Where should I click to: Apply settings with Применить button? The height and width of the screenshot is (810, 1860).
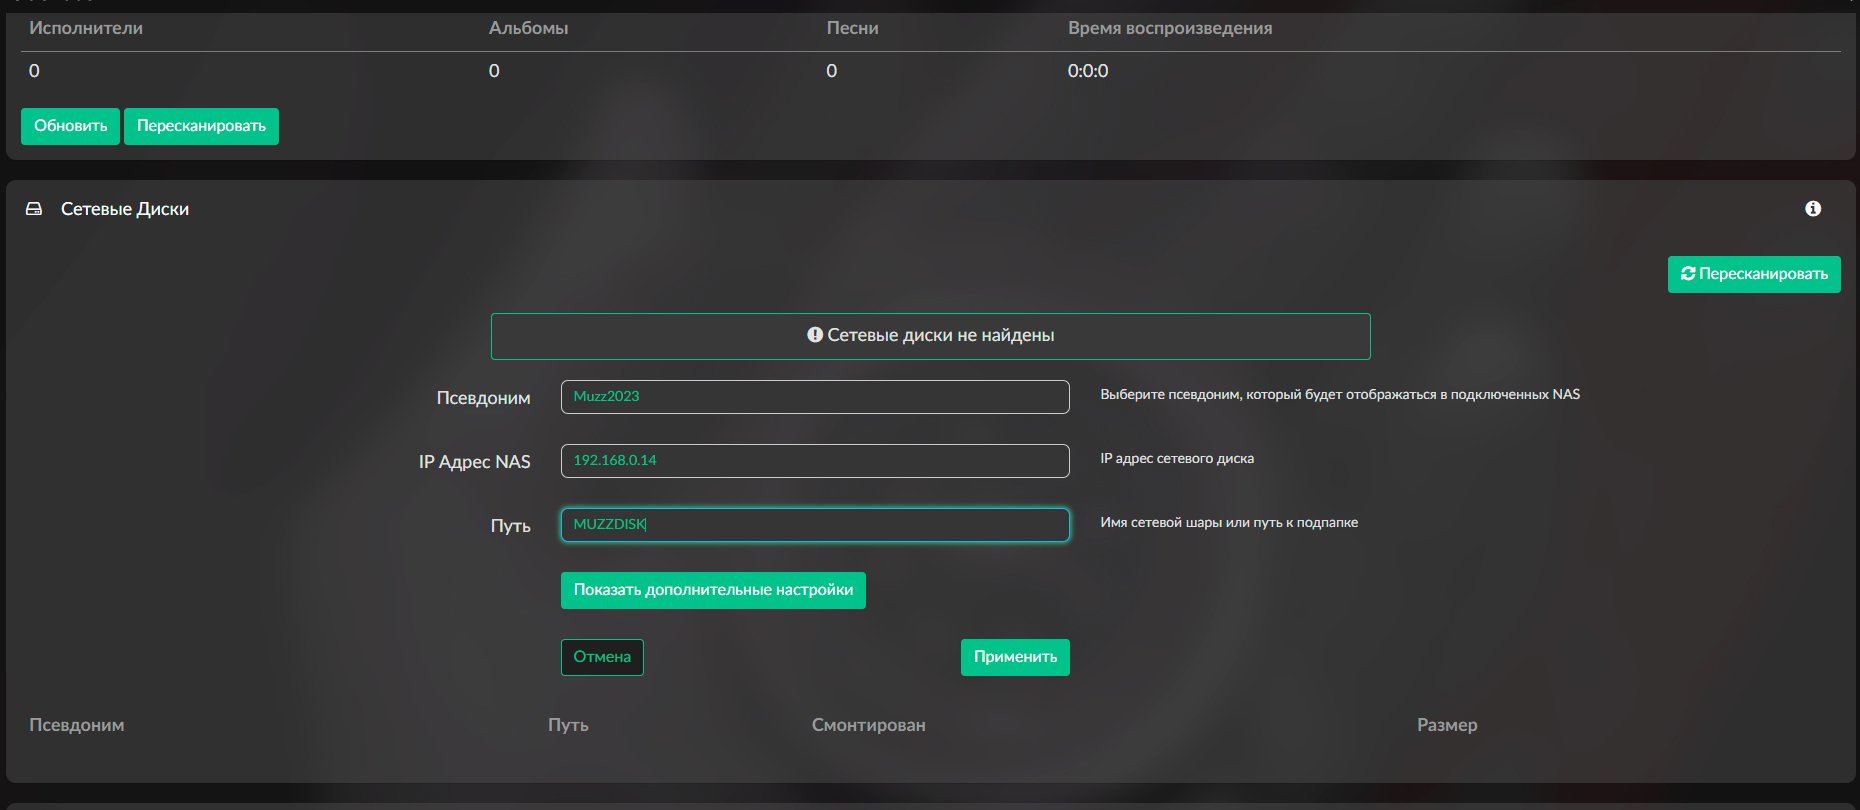click(1015, 657)
